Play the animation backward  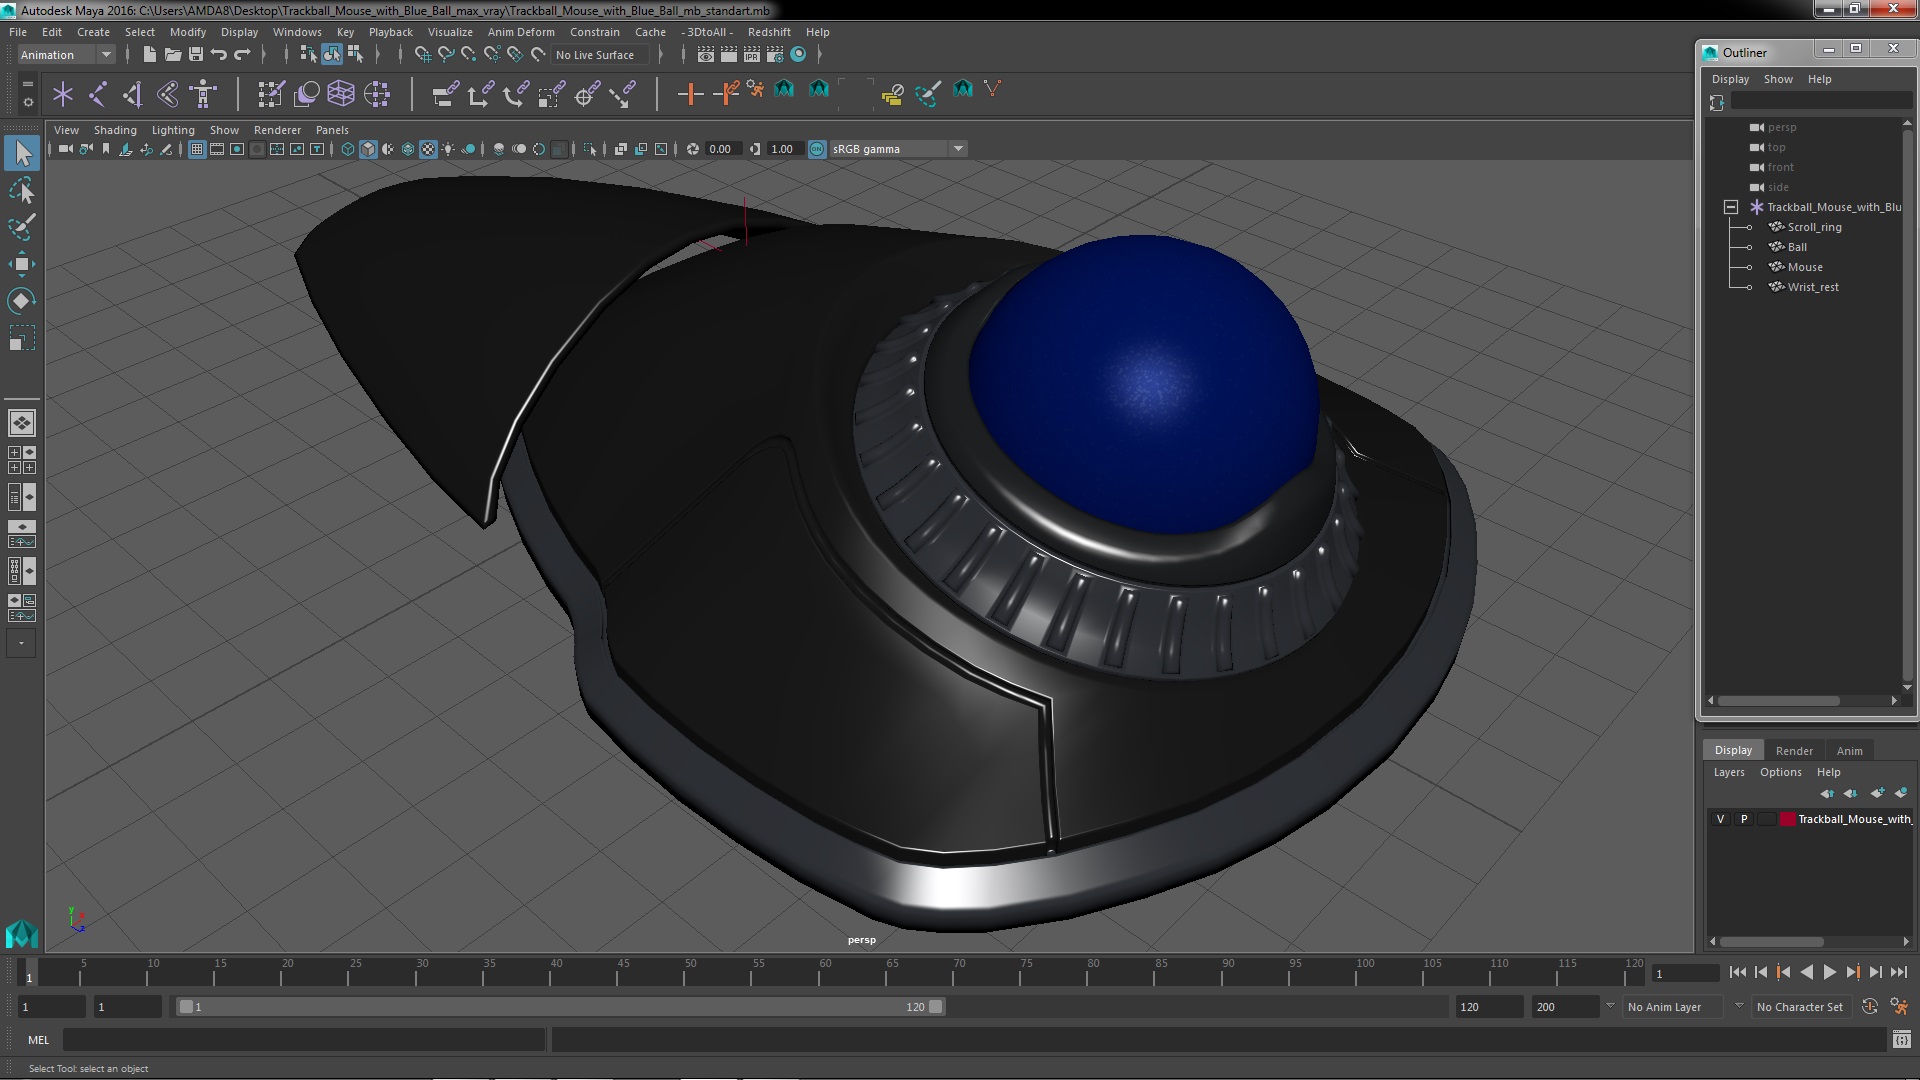(1806, 972)
